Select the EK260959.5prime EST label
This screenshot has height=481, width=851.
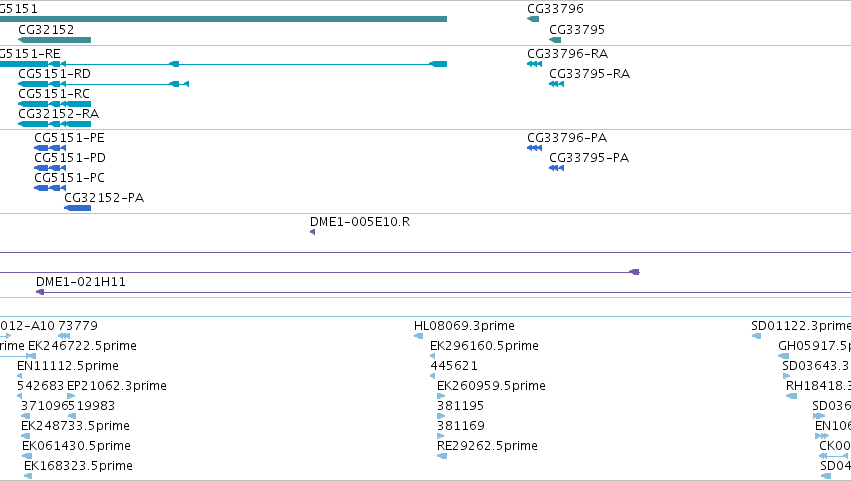(491, 386)
